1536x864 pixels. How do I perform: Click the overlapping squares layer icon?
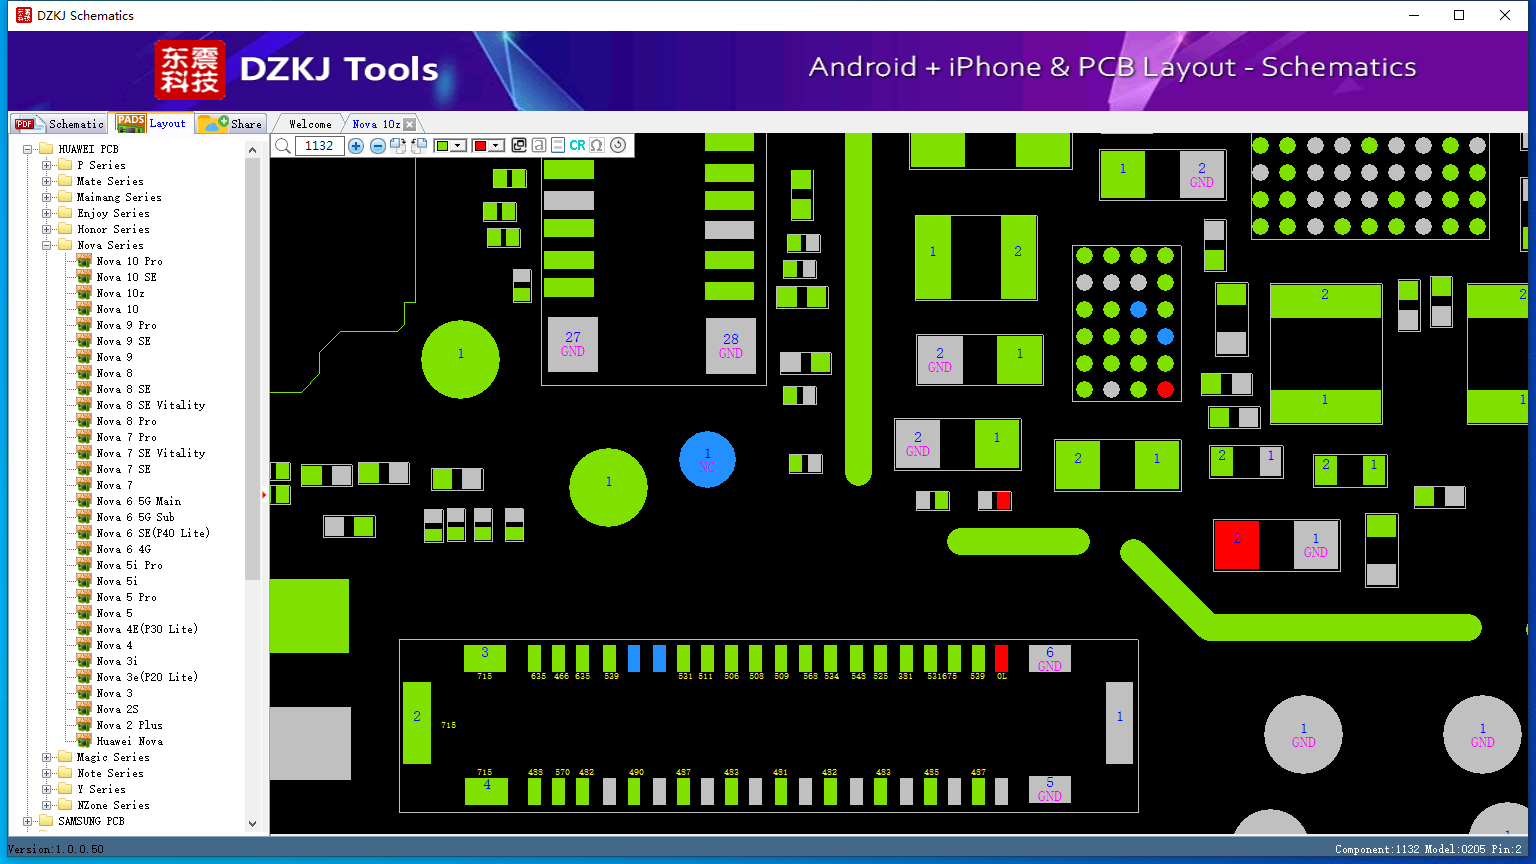point(518,146)
